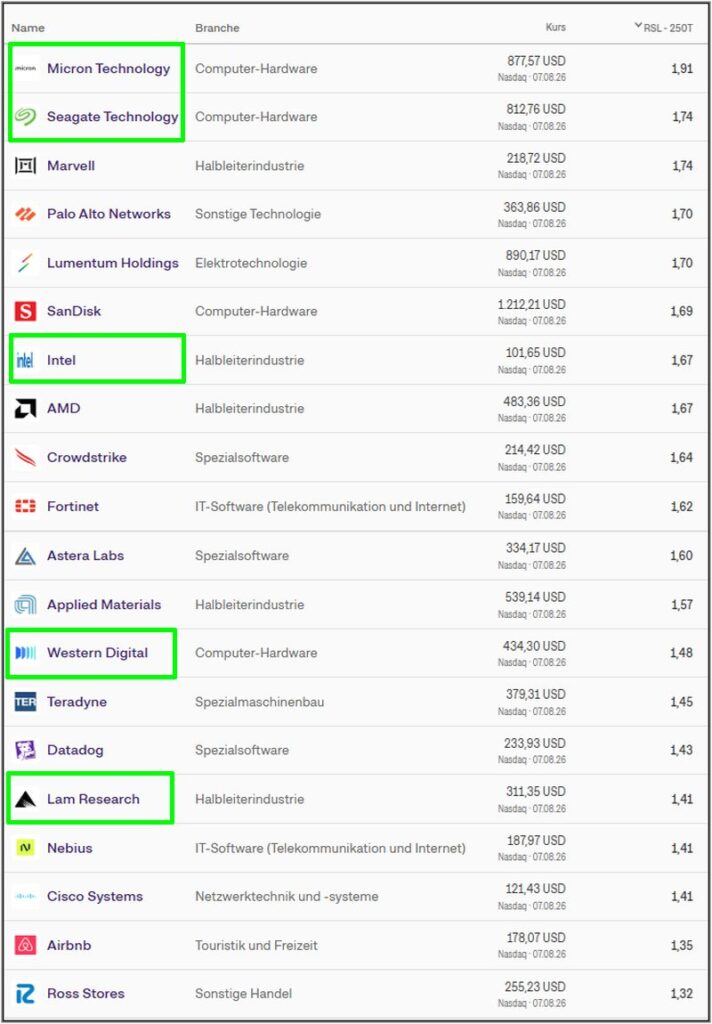Click the Kurs column header
The height and width of the screenshot is (1024, 712).
[x=556, y=27]
